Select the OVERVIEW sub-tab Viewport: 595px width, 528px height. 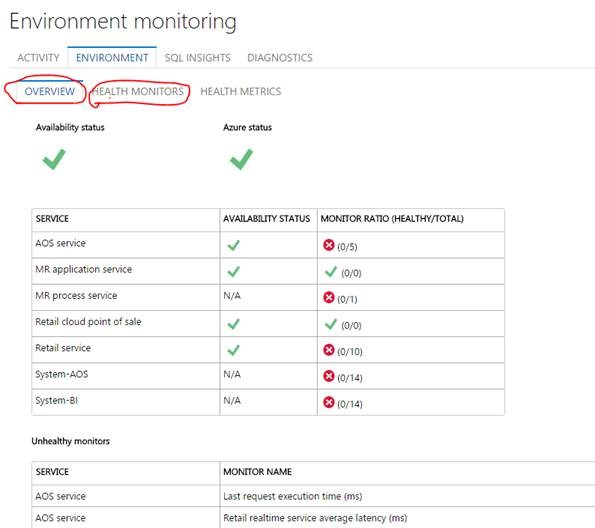[50, 91]
